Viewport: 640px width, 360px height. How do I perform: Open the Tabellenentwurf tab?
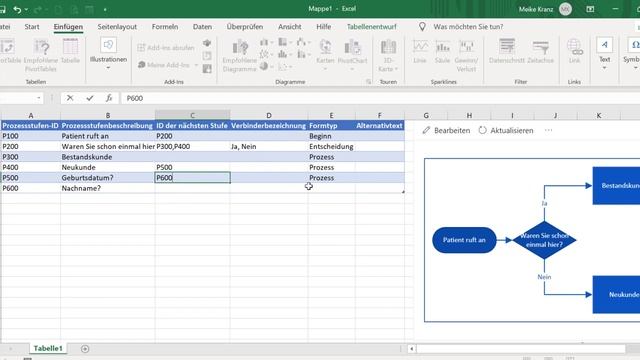pos(371,27)
